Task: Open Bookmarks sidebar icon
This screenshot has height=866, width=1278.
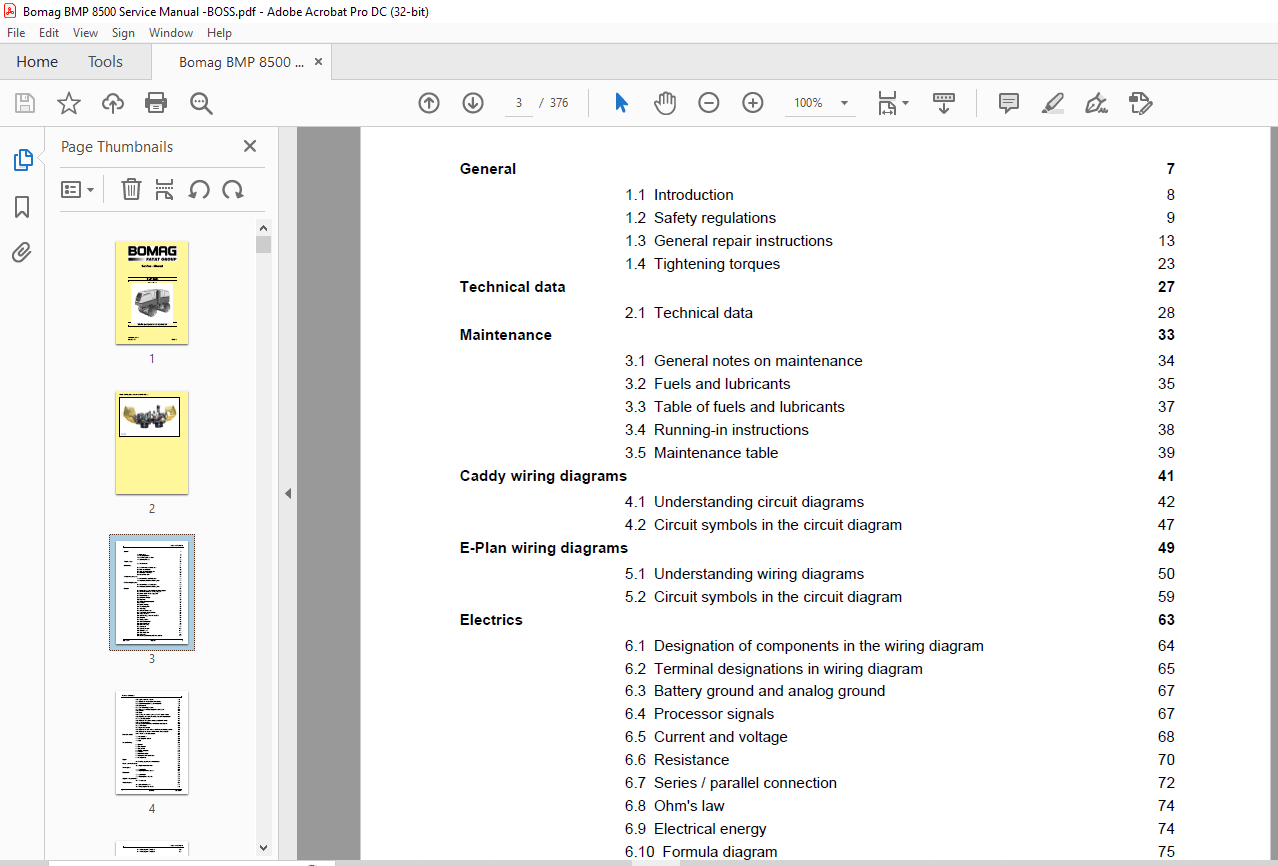Action: 22,207
